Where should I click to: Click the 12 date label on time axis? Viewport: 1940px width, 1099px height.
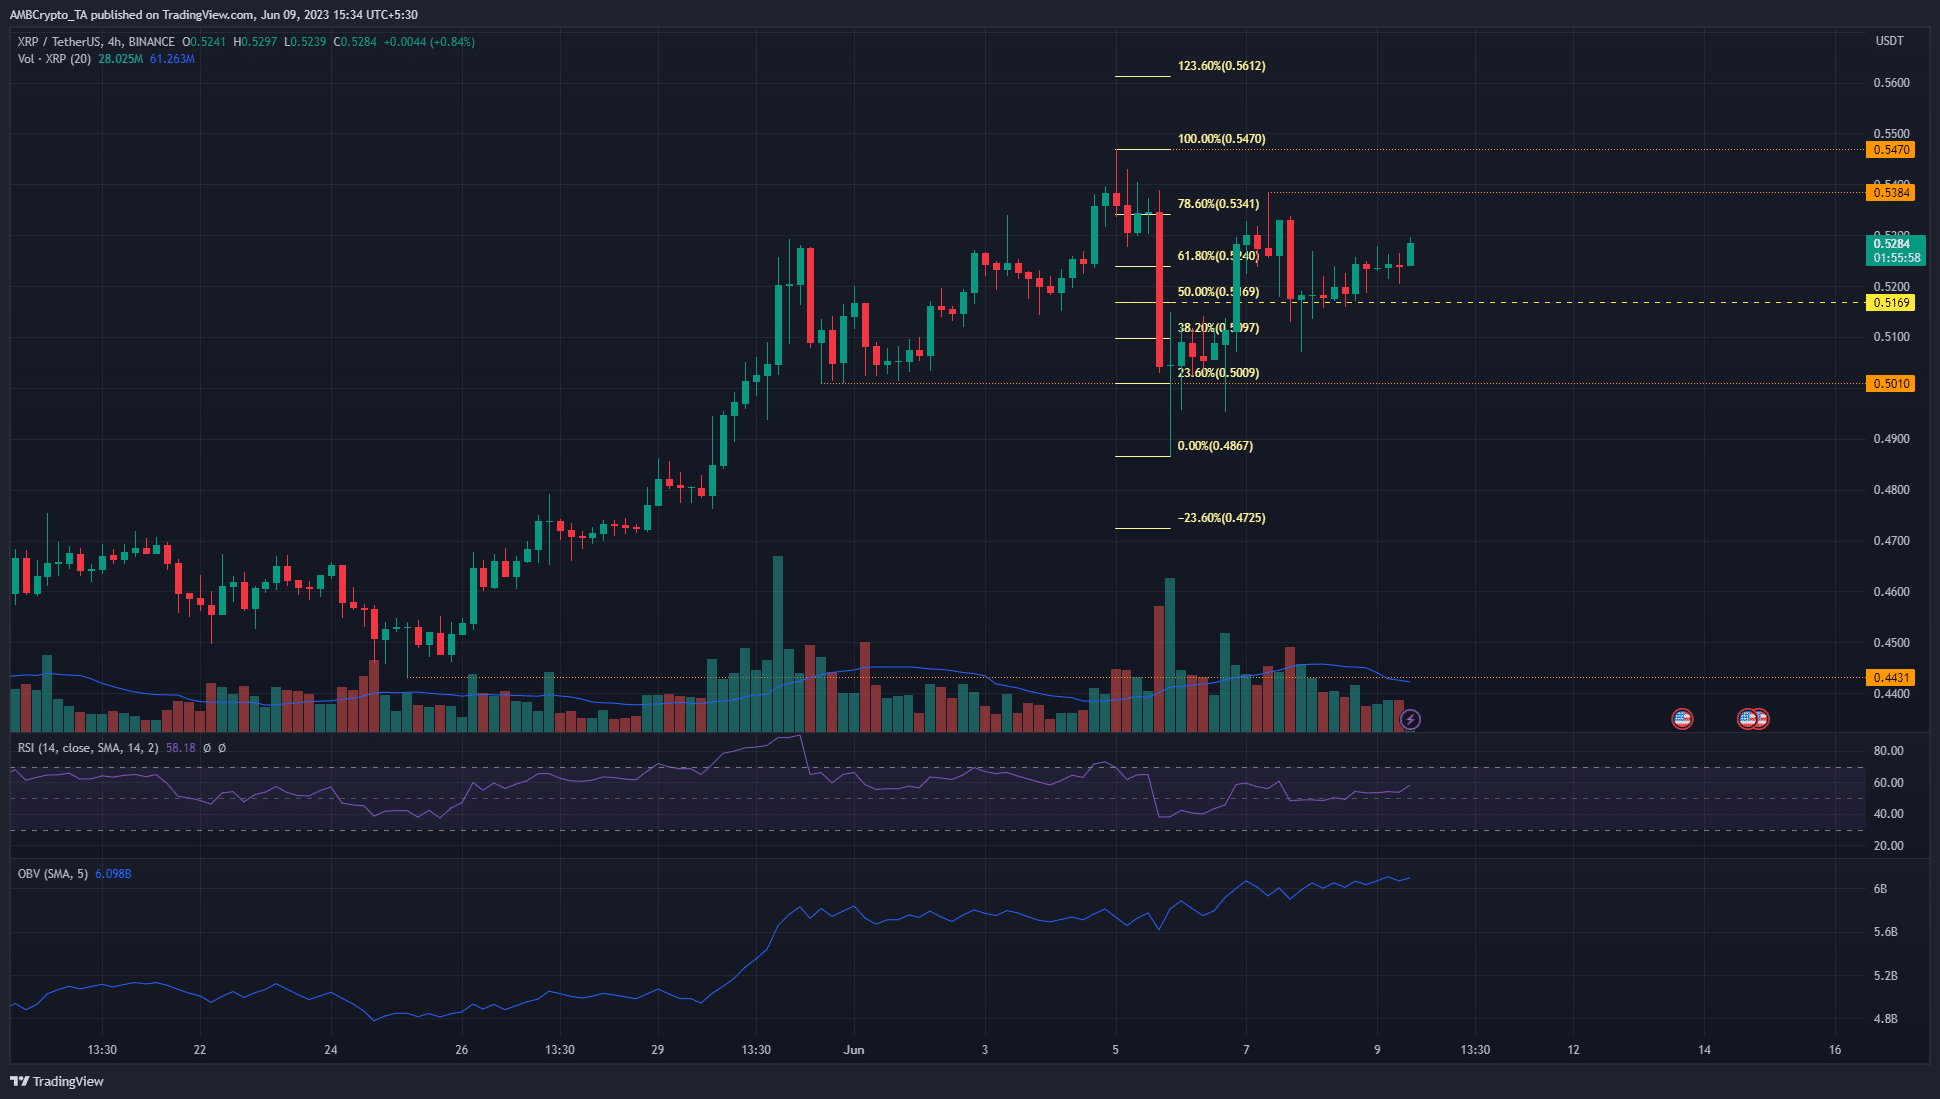pyautogui.click(x=1573, y=1050)
